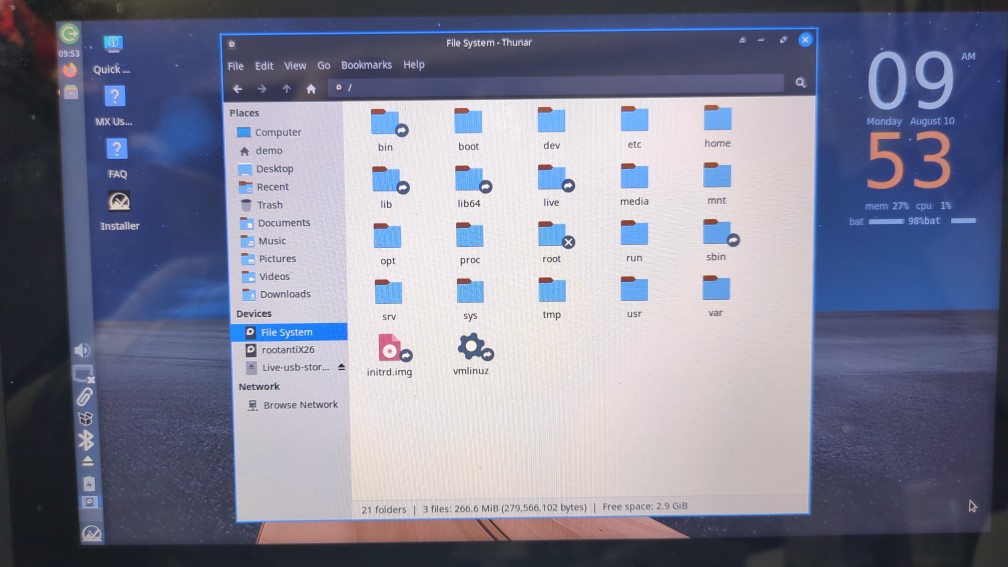The width and height of the screenshot is (1008, 567).
Task: Go forward with the right arrow
Action: pos(262,89)
